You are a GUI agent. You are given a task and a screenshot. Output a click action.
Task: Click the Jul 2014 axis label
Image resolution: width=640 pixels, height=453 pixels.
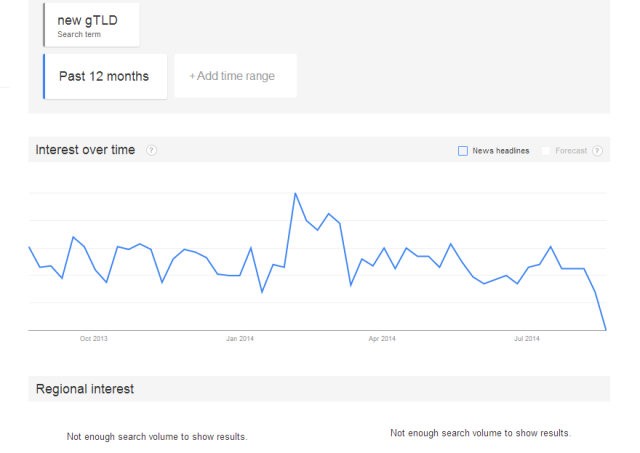coord(526,339)
